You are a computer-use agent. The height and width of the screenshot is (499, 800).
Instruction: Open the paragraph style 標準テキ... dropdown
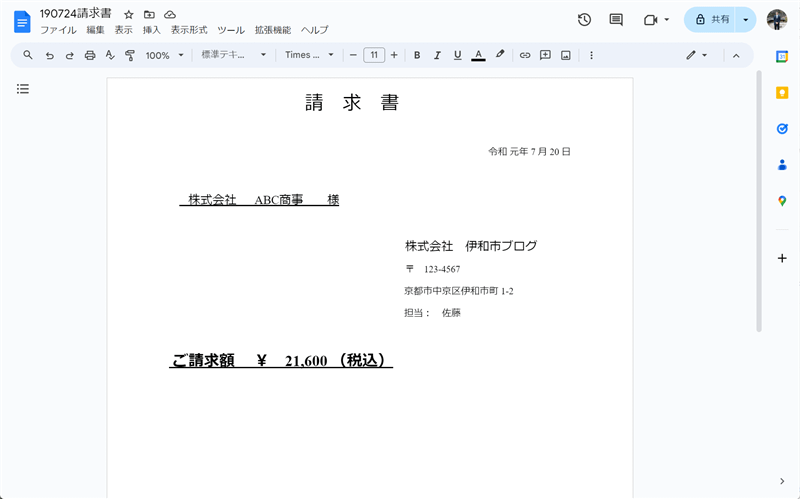[x=234, y=55]
